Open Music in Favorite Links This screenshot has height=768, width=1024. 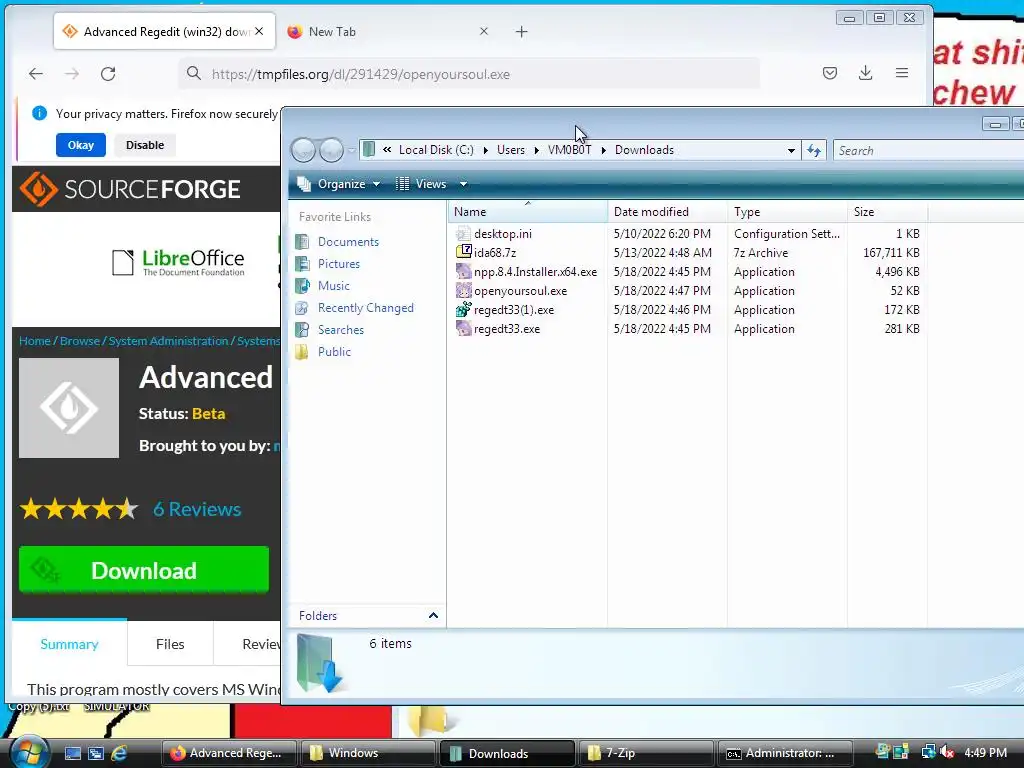(x=333, y=286)
